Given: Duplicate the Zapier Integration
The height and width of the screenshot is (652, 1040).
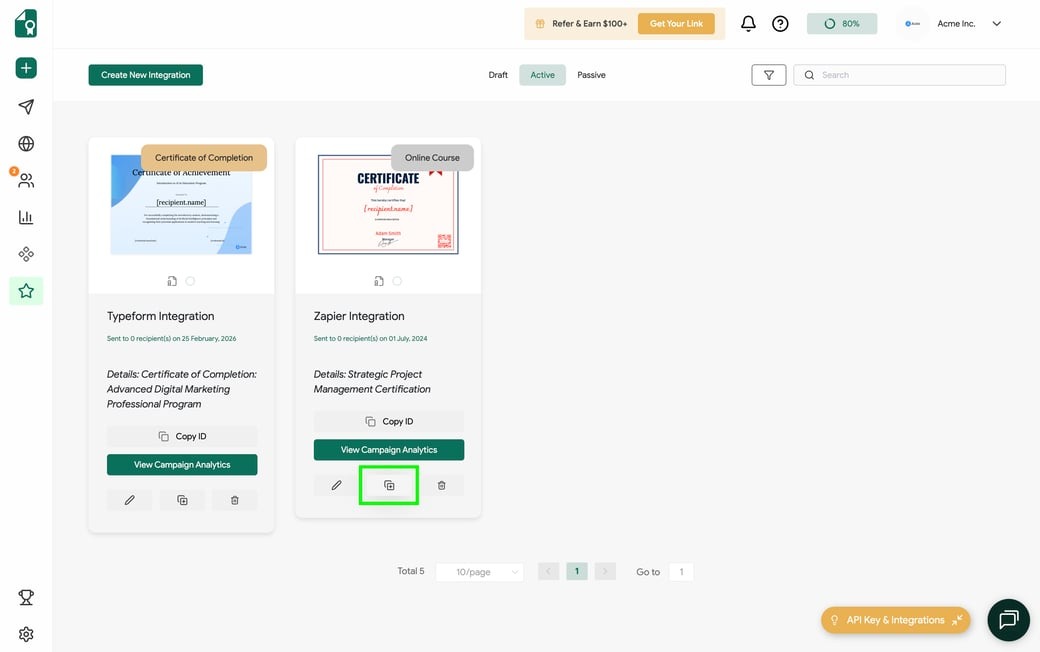Looking at the screenshot, I should coord(389,485).
